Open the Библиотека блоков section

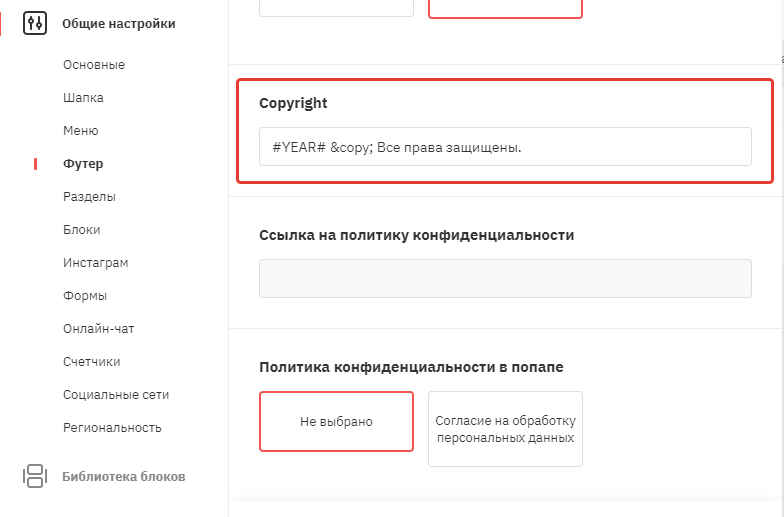pyautogui.click(x=123, y=476)
